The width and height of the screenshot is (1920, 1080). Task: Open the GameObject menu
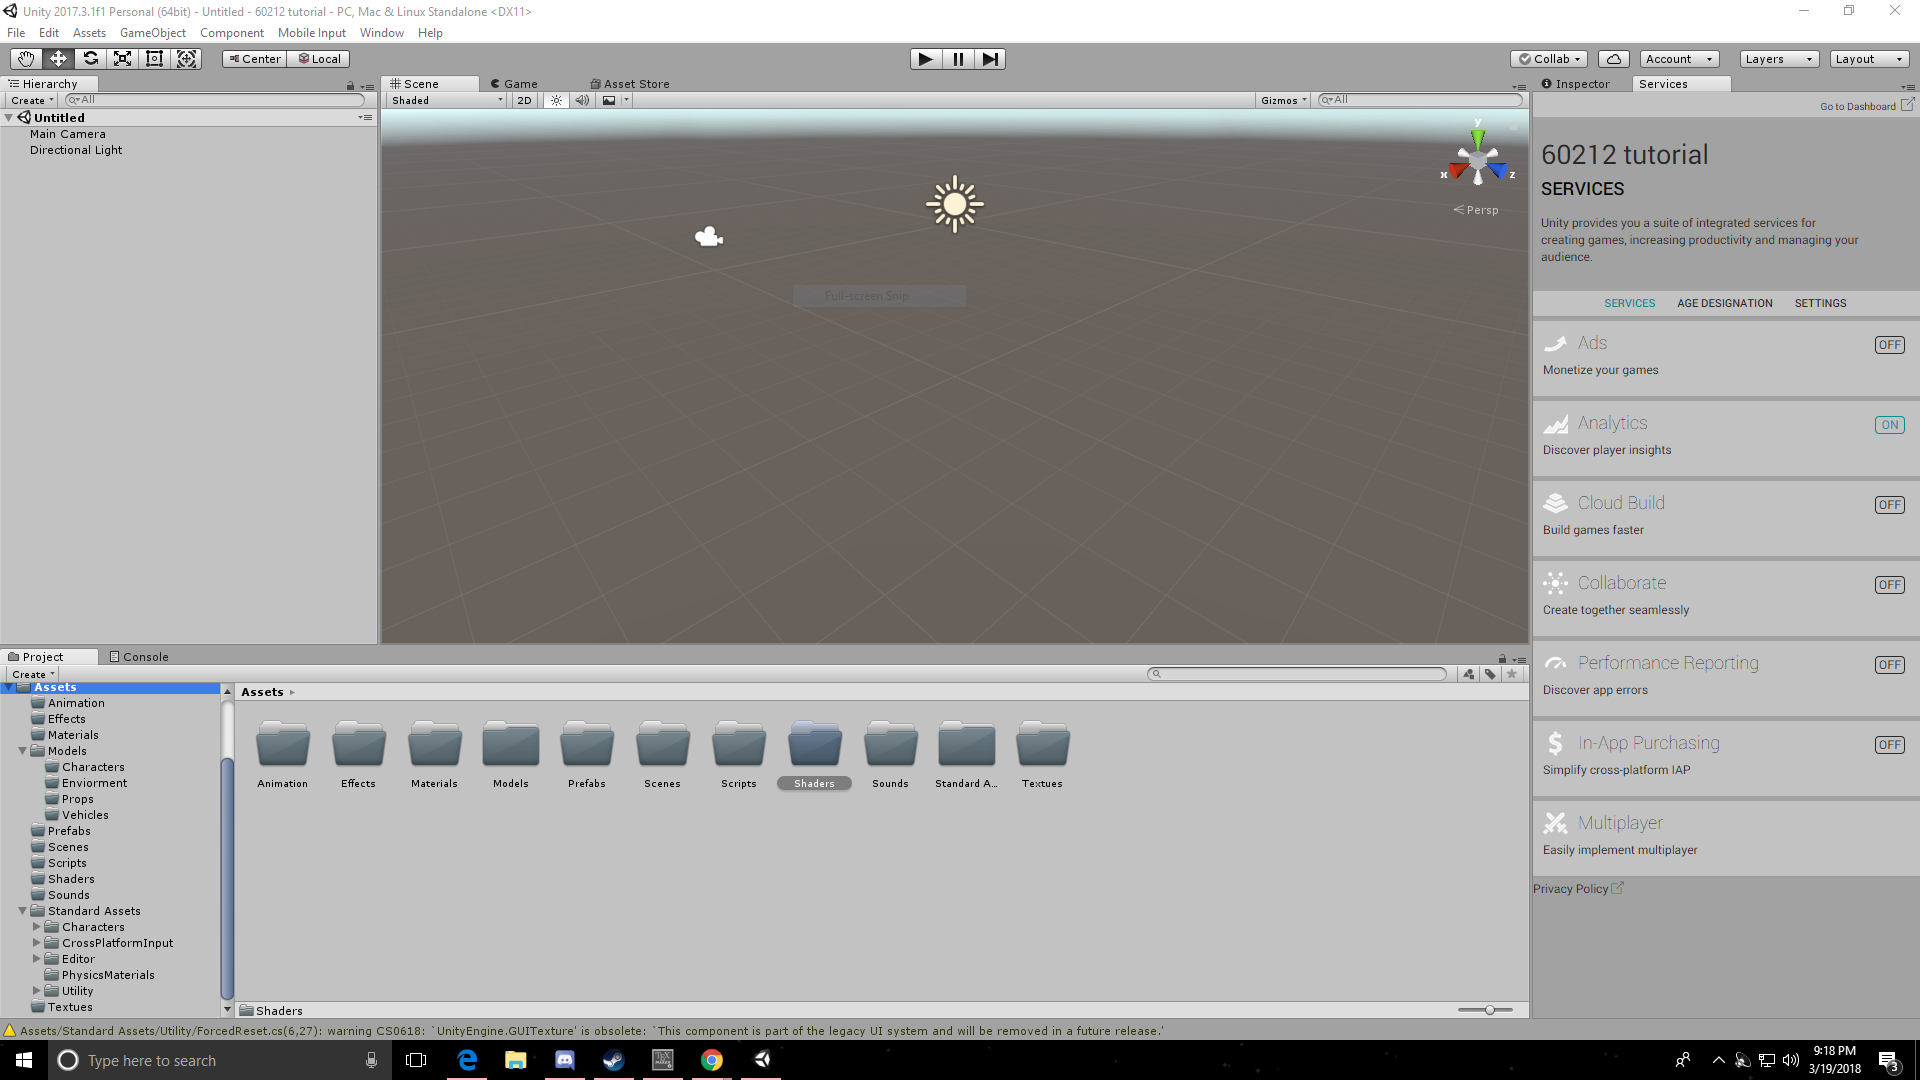[x=152, y=33]
